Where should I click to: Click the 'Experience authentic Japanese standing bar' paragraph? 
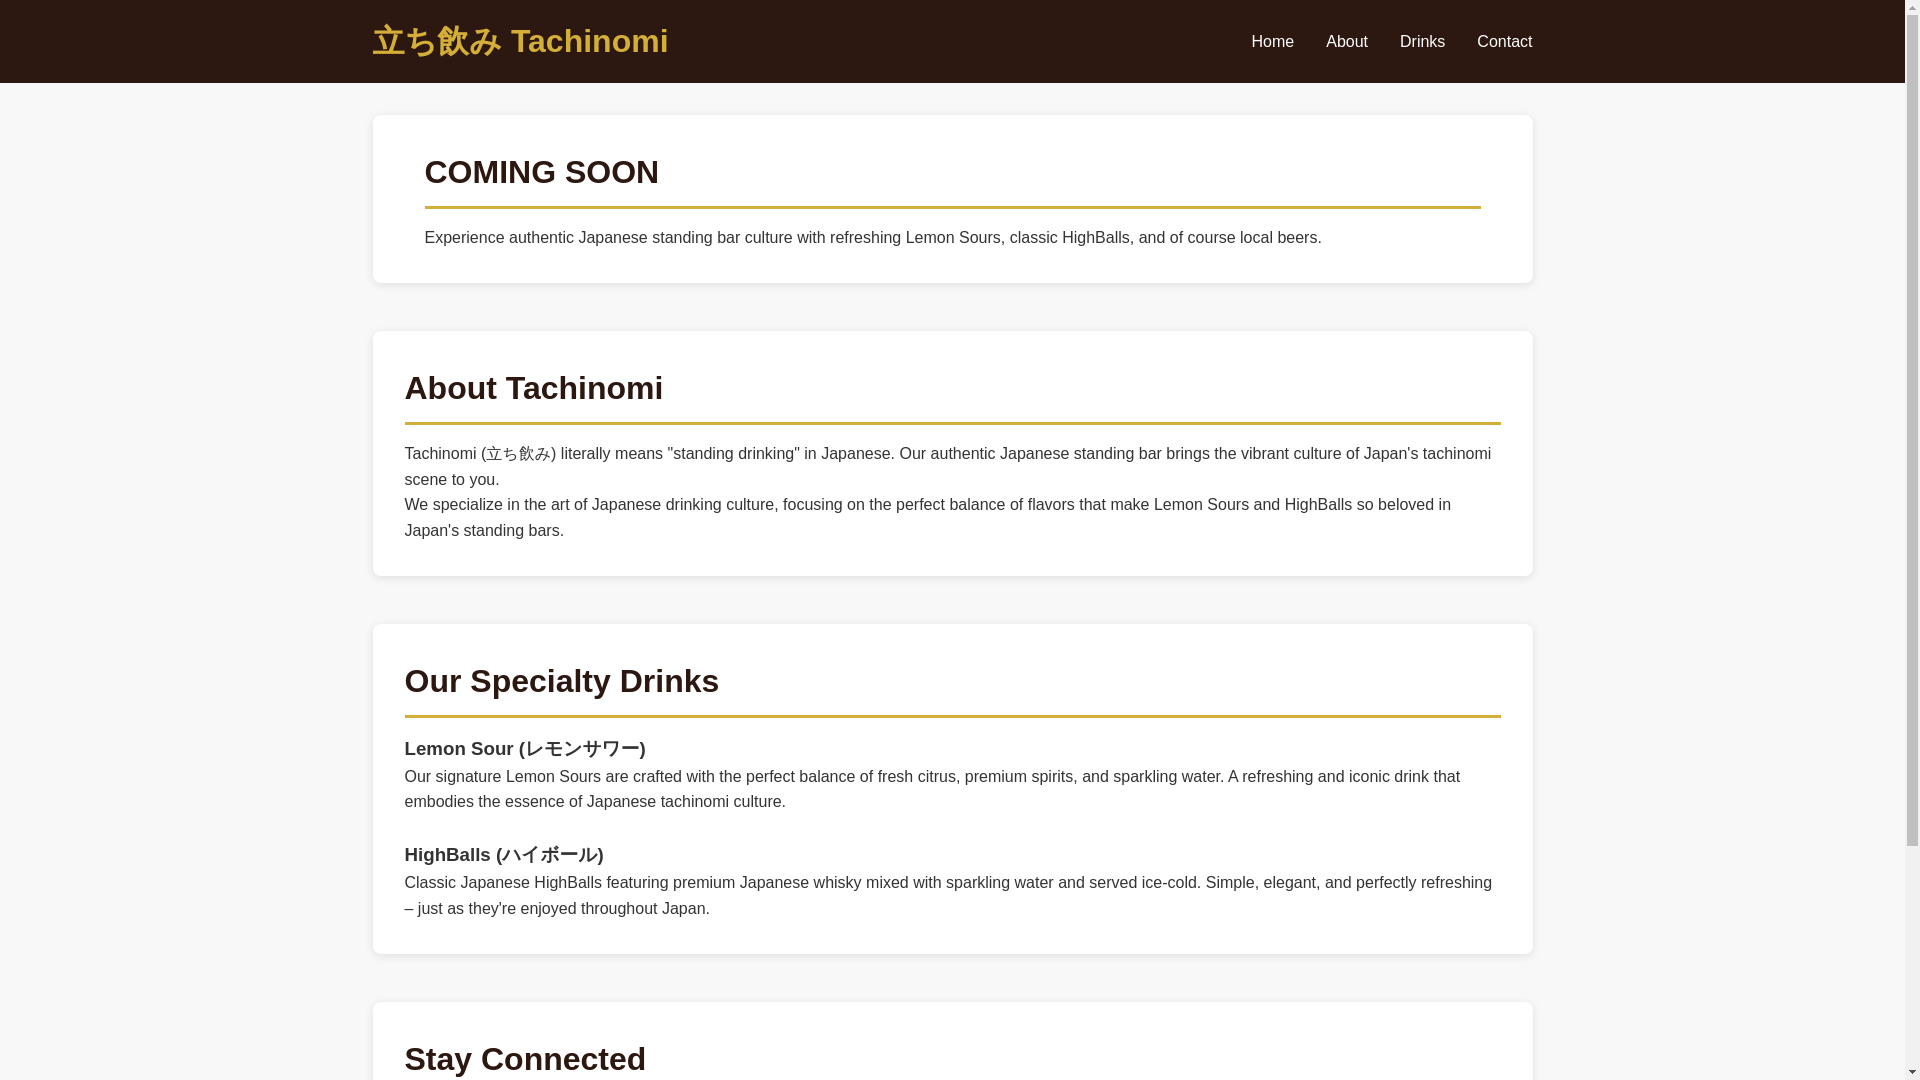(x=872, y=238)
